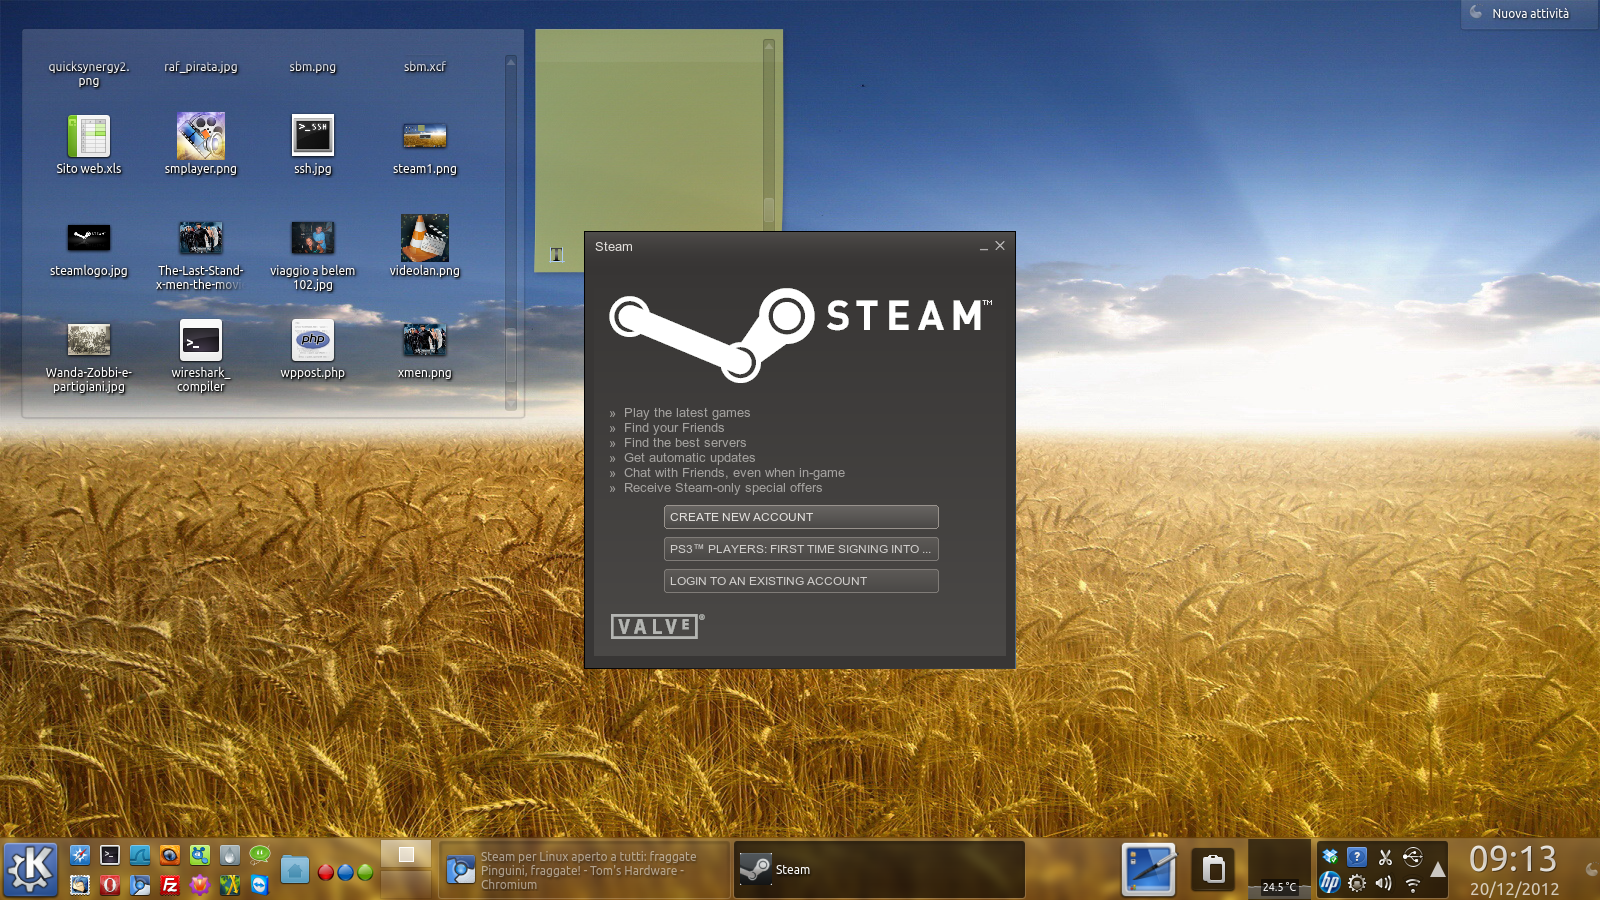
Task: Switch to the Chromium taskbar entry
Action: [x=584, y=870]
